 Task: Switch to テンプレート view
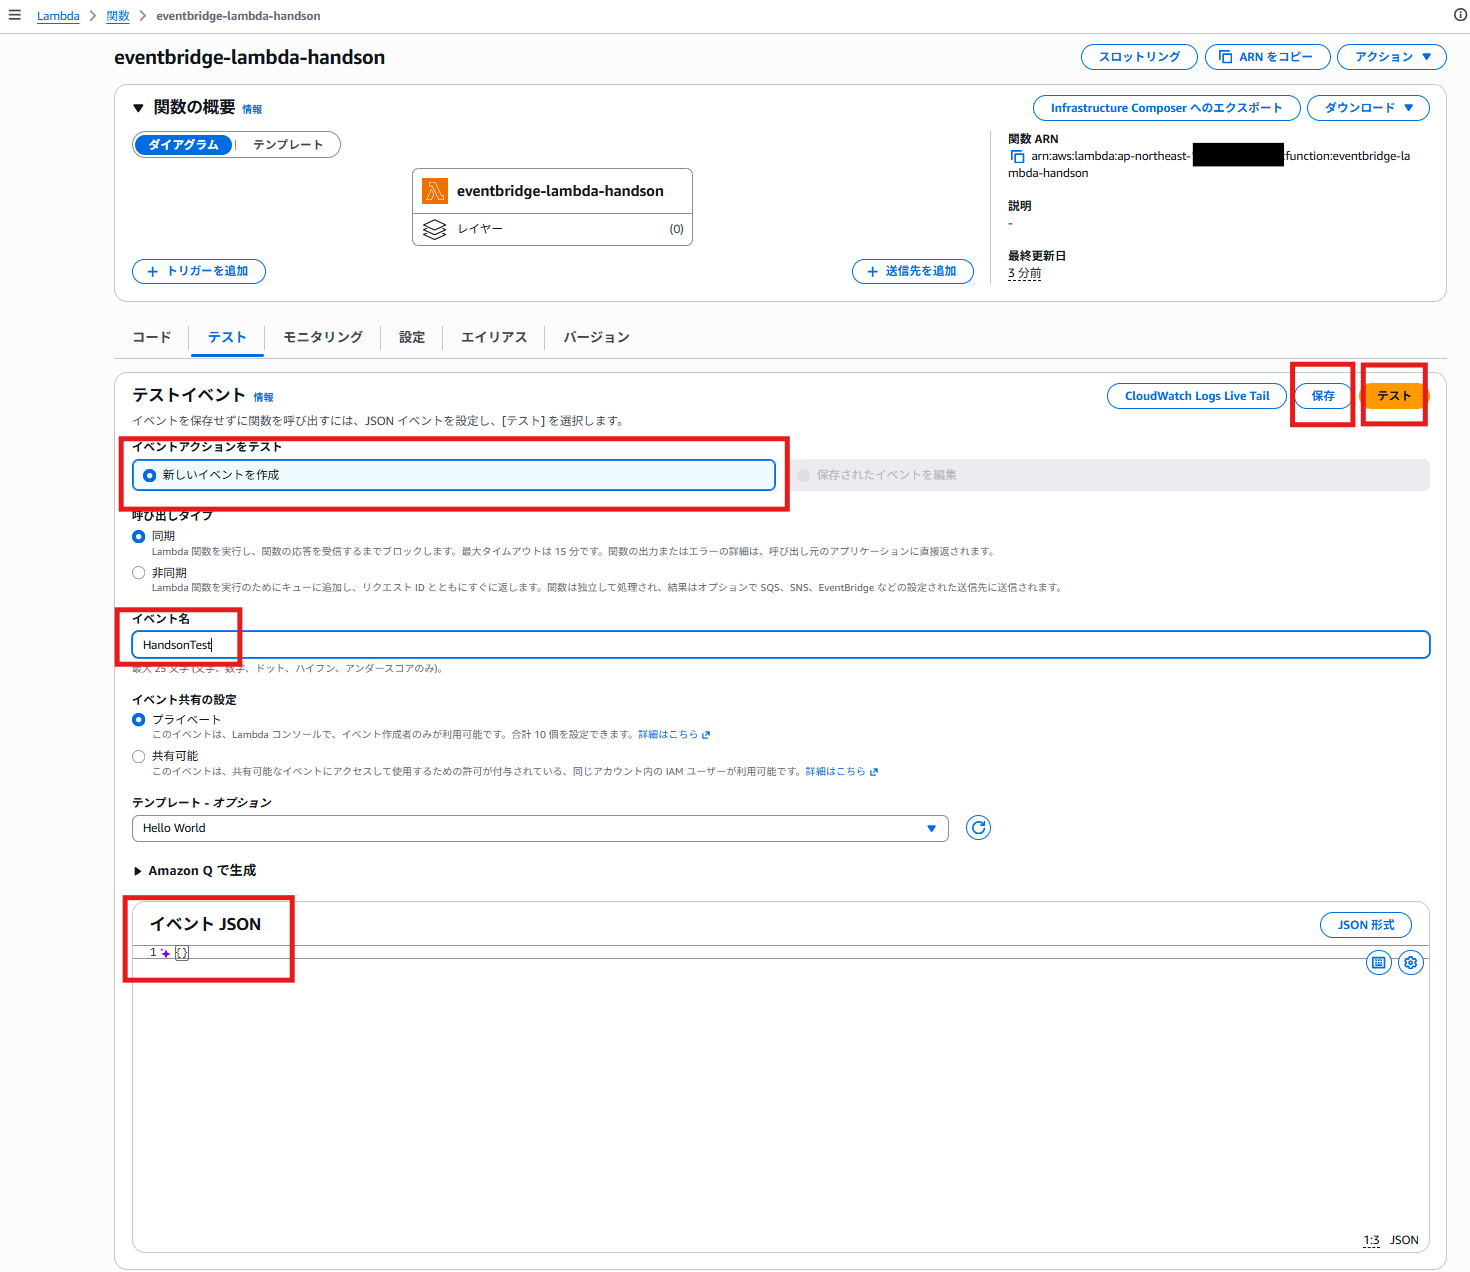point(288,145)
